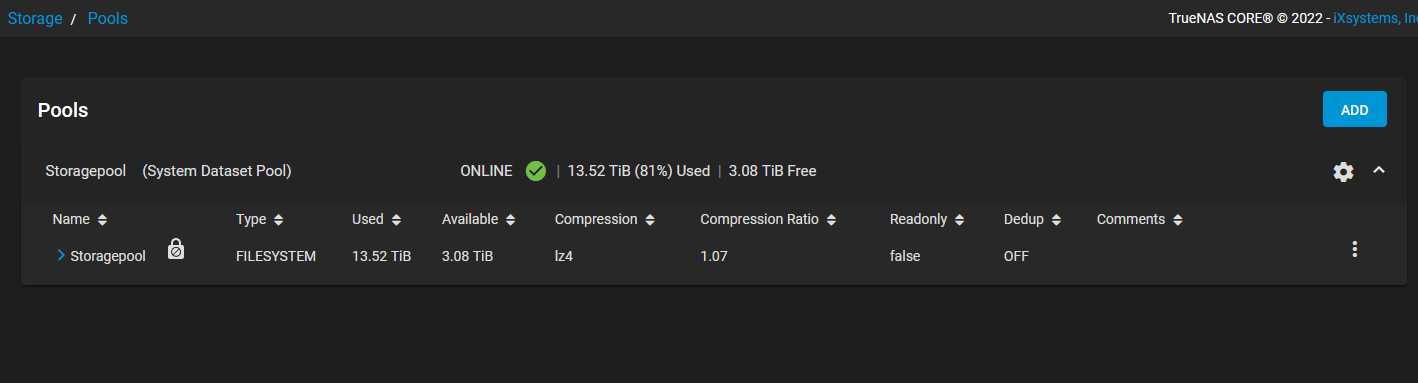Open the three-dot actions menu for Storagepool
Screen dimensions: 1418x383
pyautogui.click(x=1355, y=249)
